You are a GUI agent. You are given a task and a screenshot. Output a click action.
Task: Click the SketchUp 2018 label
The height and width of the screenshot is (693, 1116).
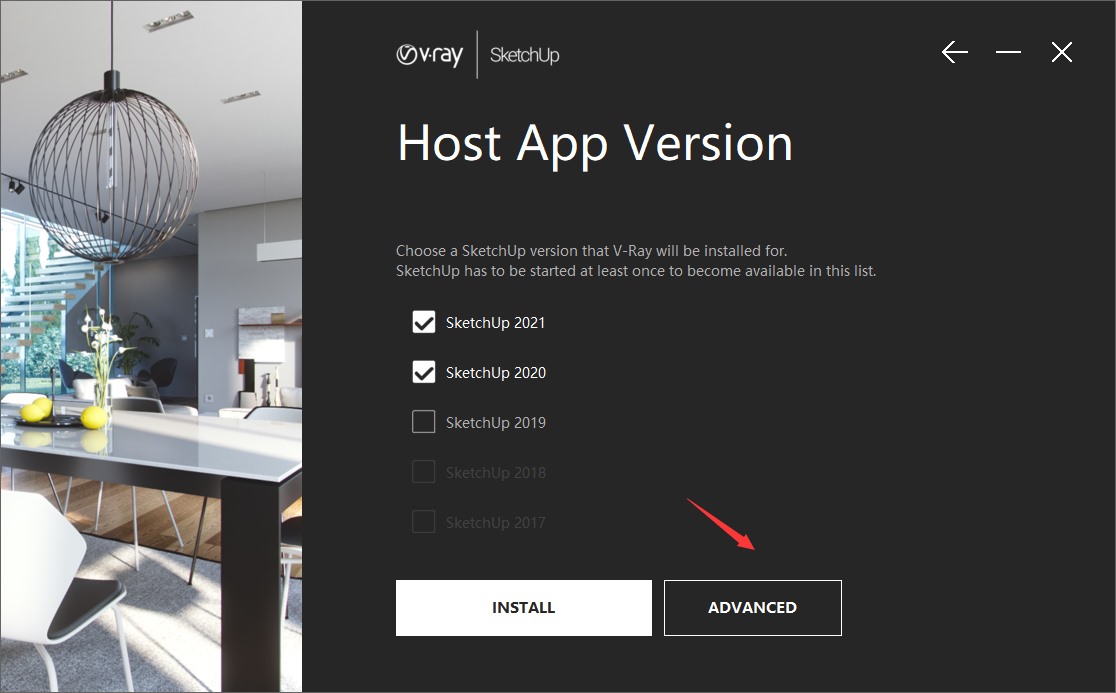pos(496,472)
